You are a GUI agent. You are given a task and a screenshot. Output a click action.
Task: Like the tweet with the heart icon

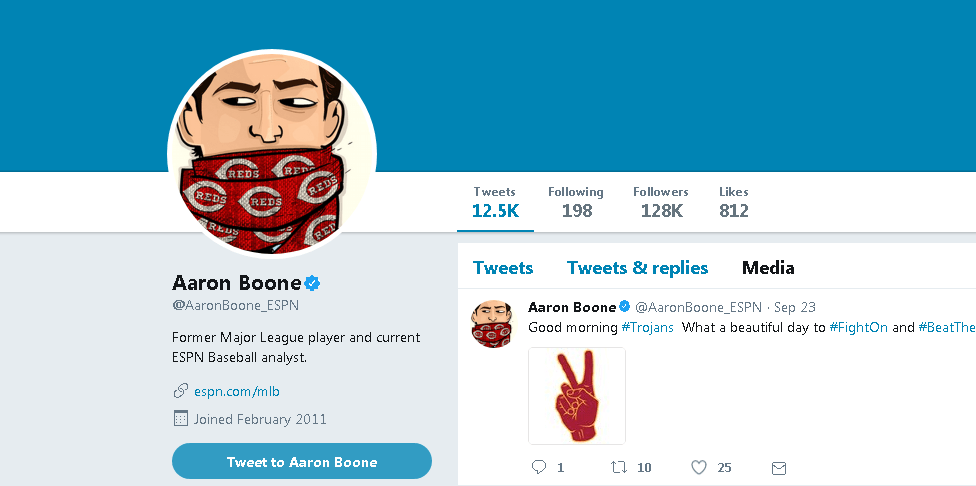(x=699, y=467)
